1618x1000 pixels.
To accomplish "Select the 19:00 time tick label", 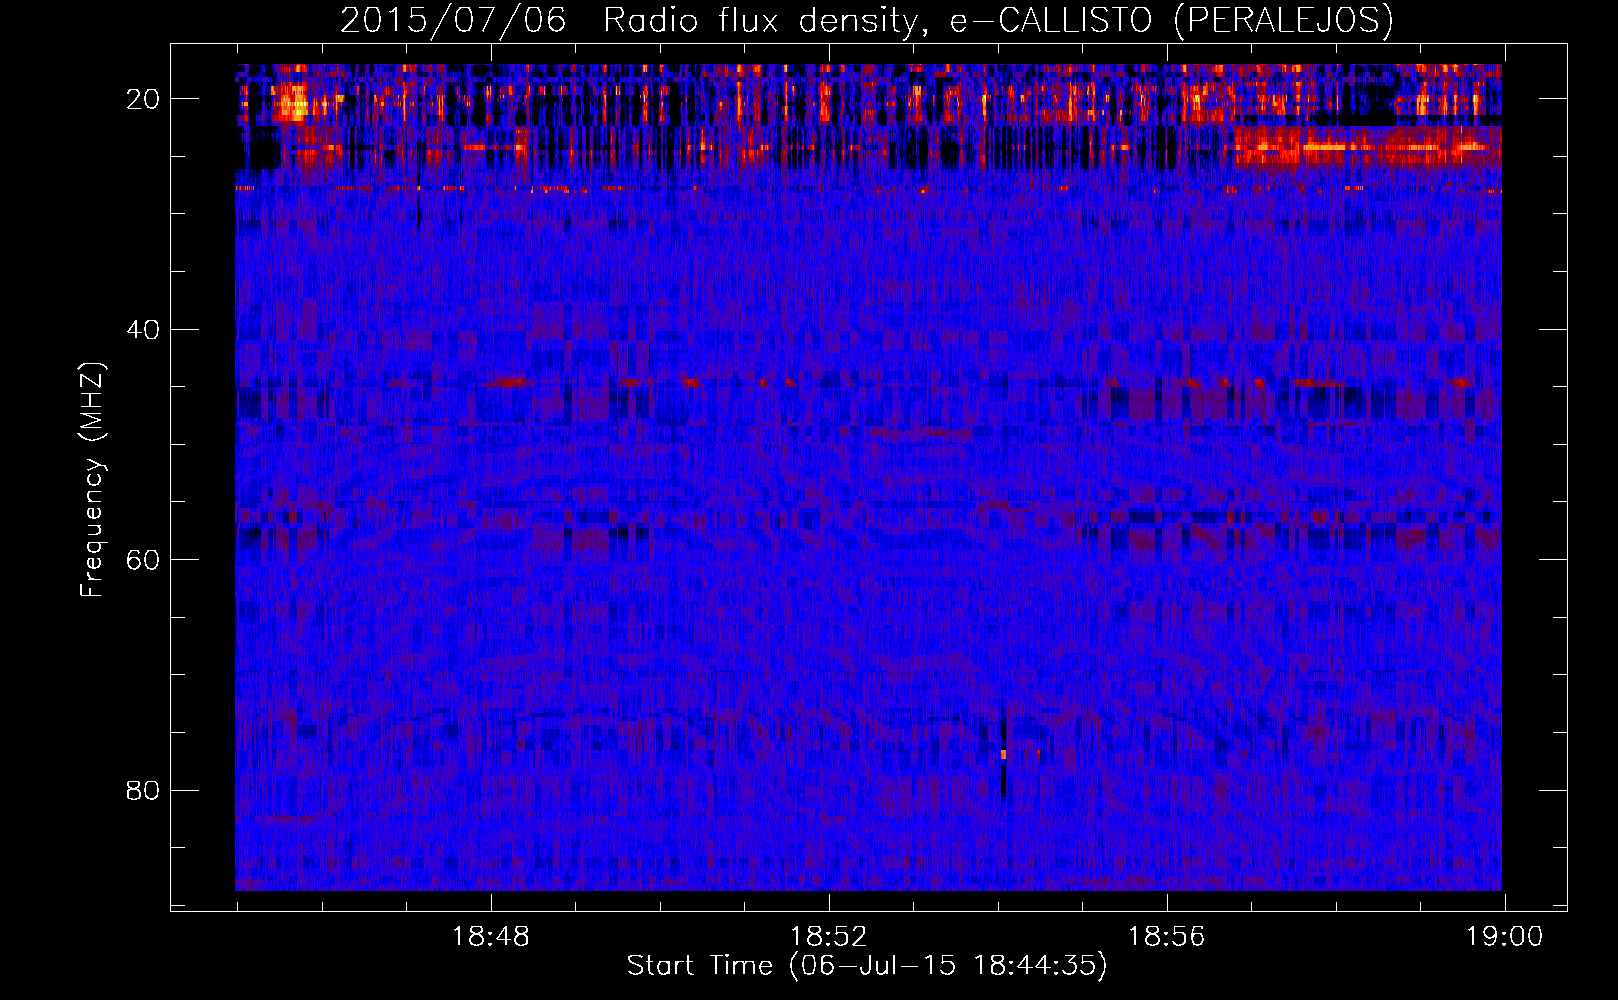I will click(x=1505, y=937).
